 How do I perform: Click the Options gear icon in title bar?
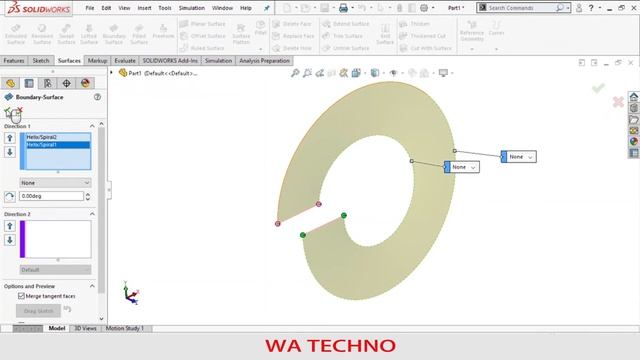424,8
